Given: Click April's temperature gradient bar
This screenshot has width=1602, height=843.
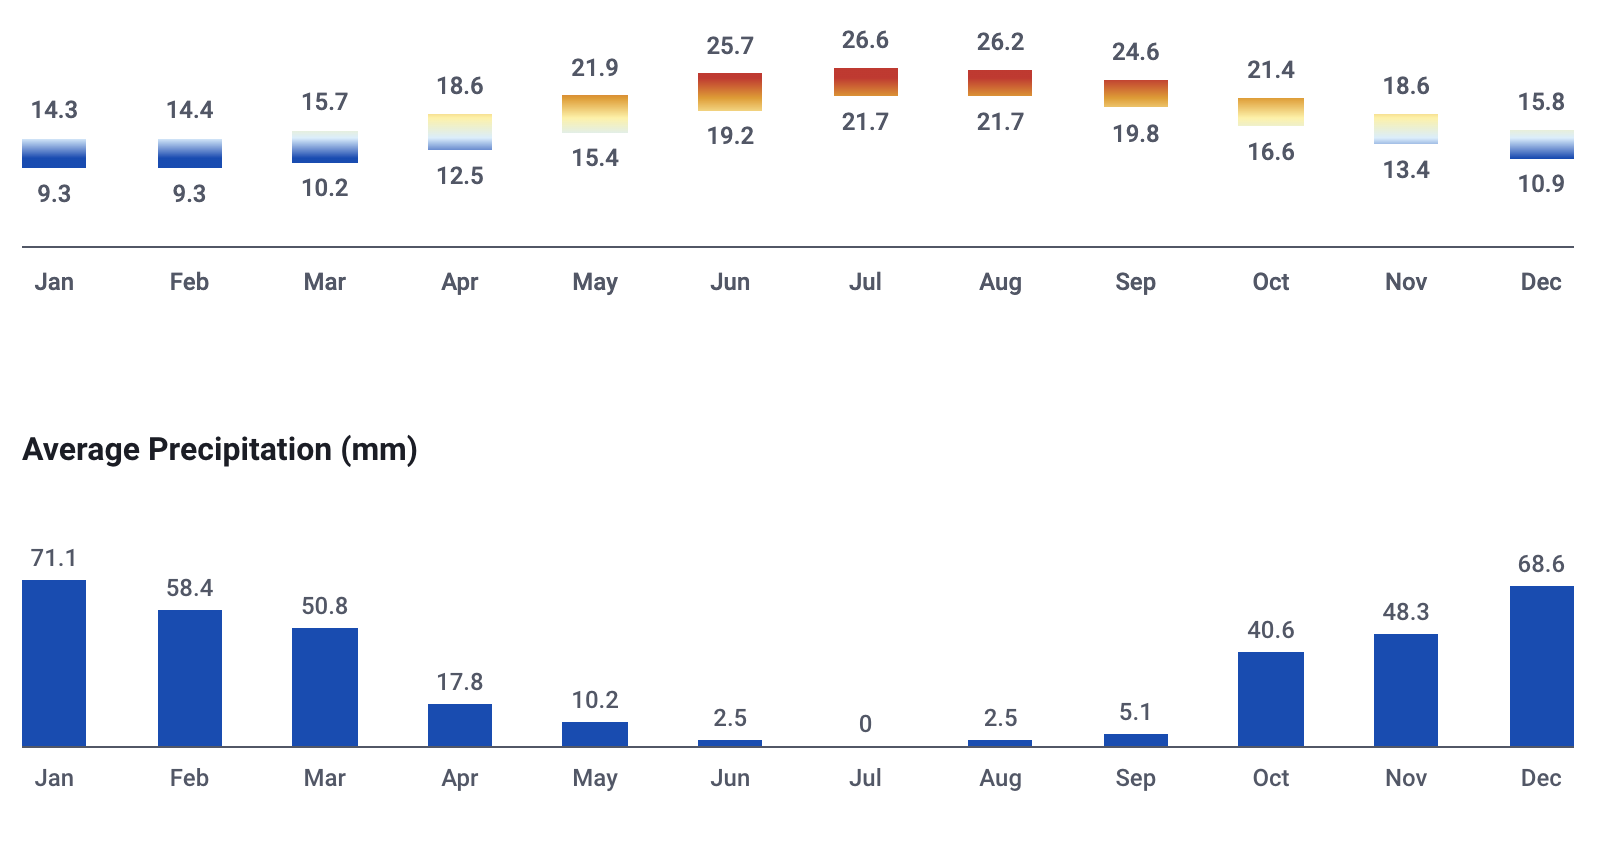Looking at the screenshot, I should [x=460, y=132].
